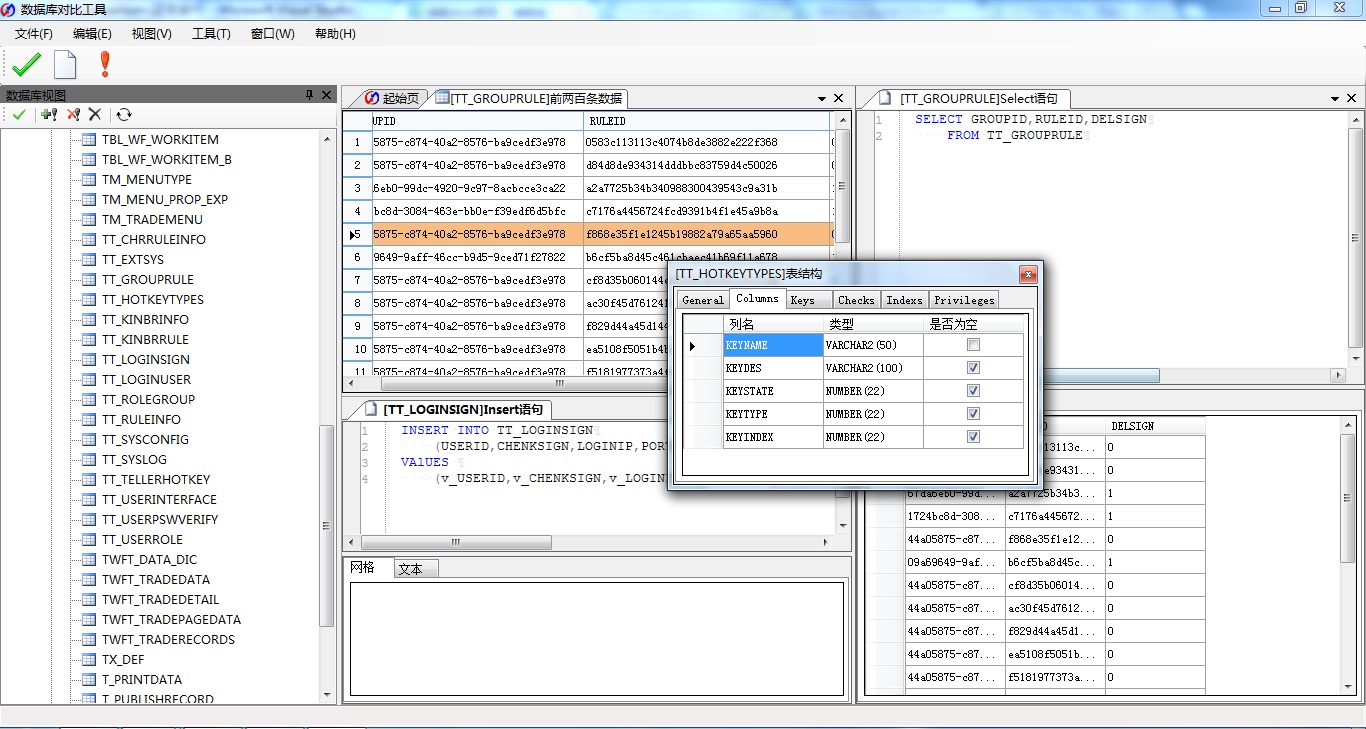Screen dimensions: 1366x729
Task: Click the RULEID column header in data grid
Action: (x=706, y=121)
